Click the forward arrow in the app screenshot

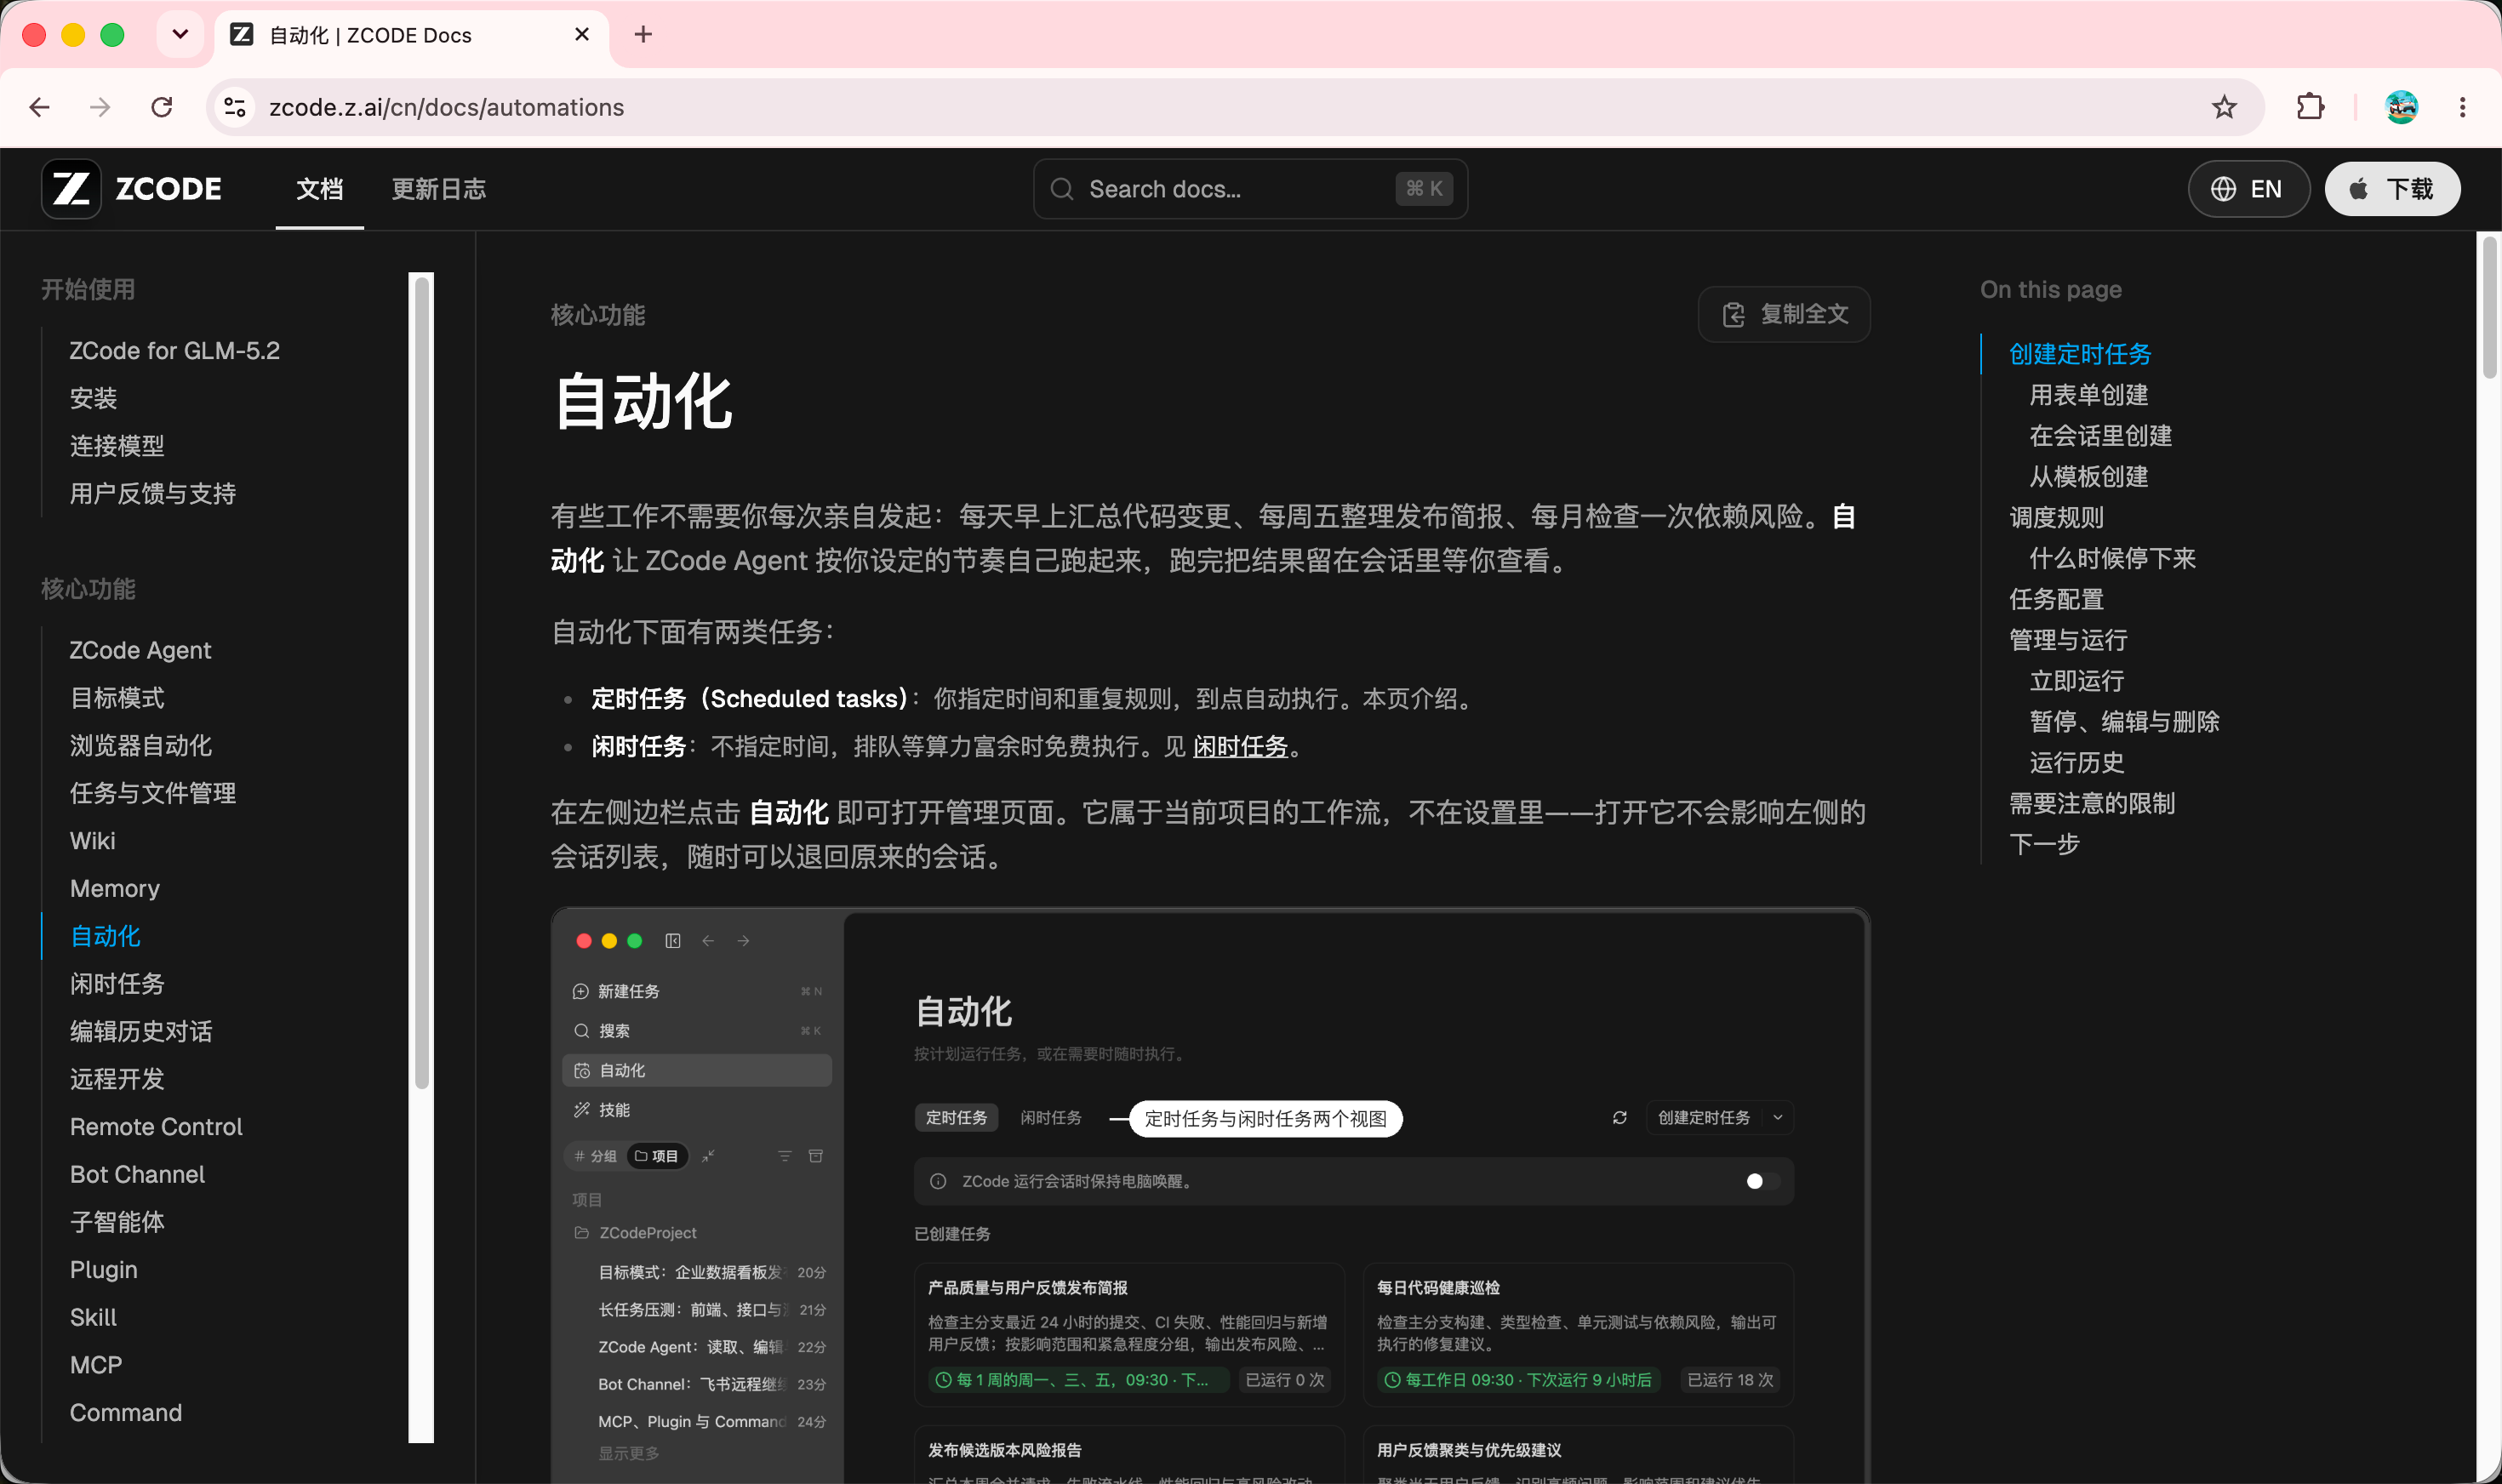click(743, 941)
